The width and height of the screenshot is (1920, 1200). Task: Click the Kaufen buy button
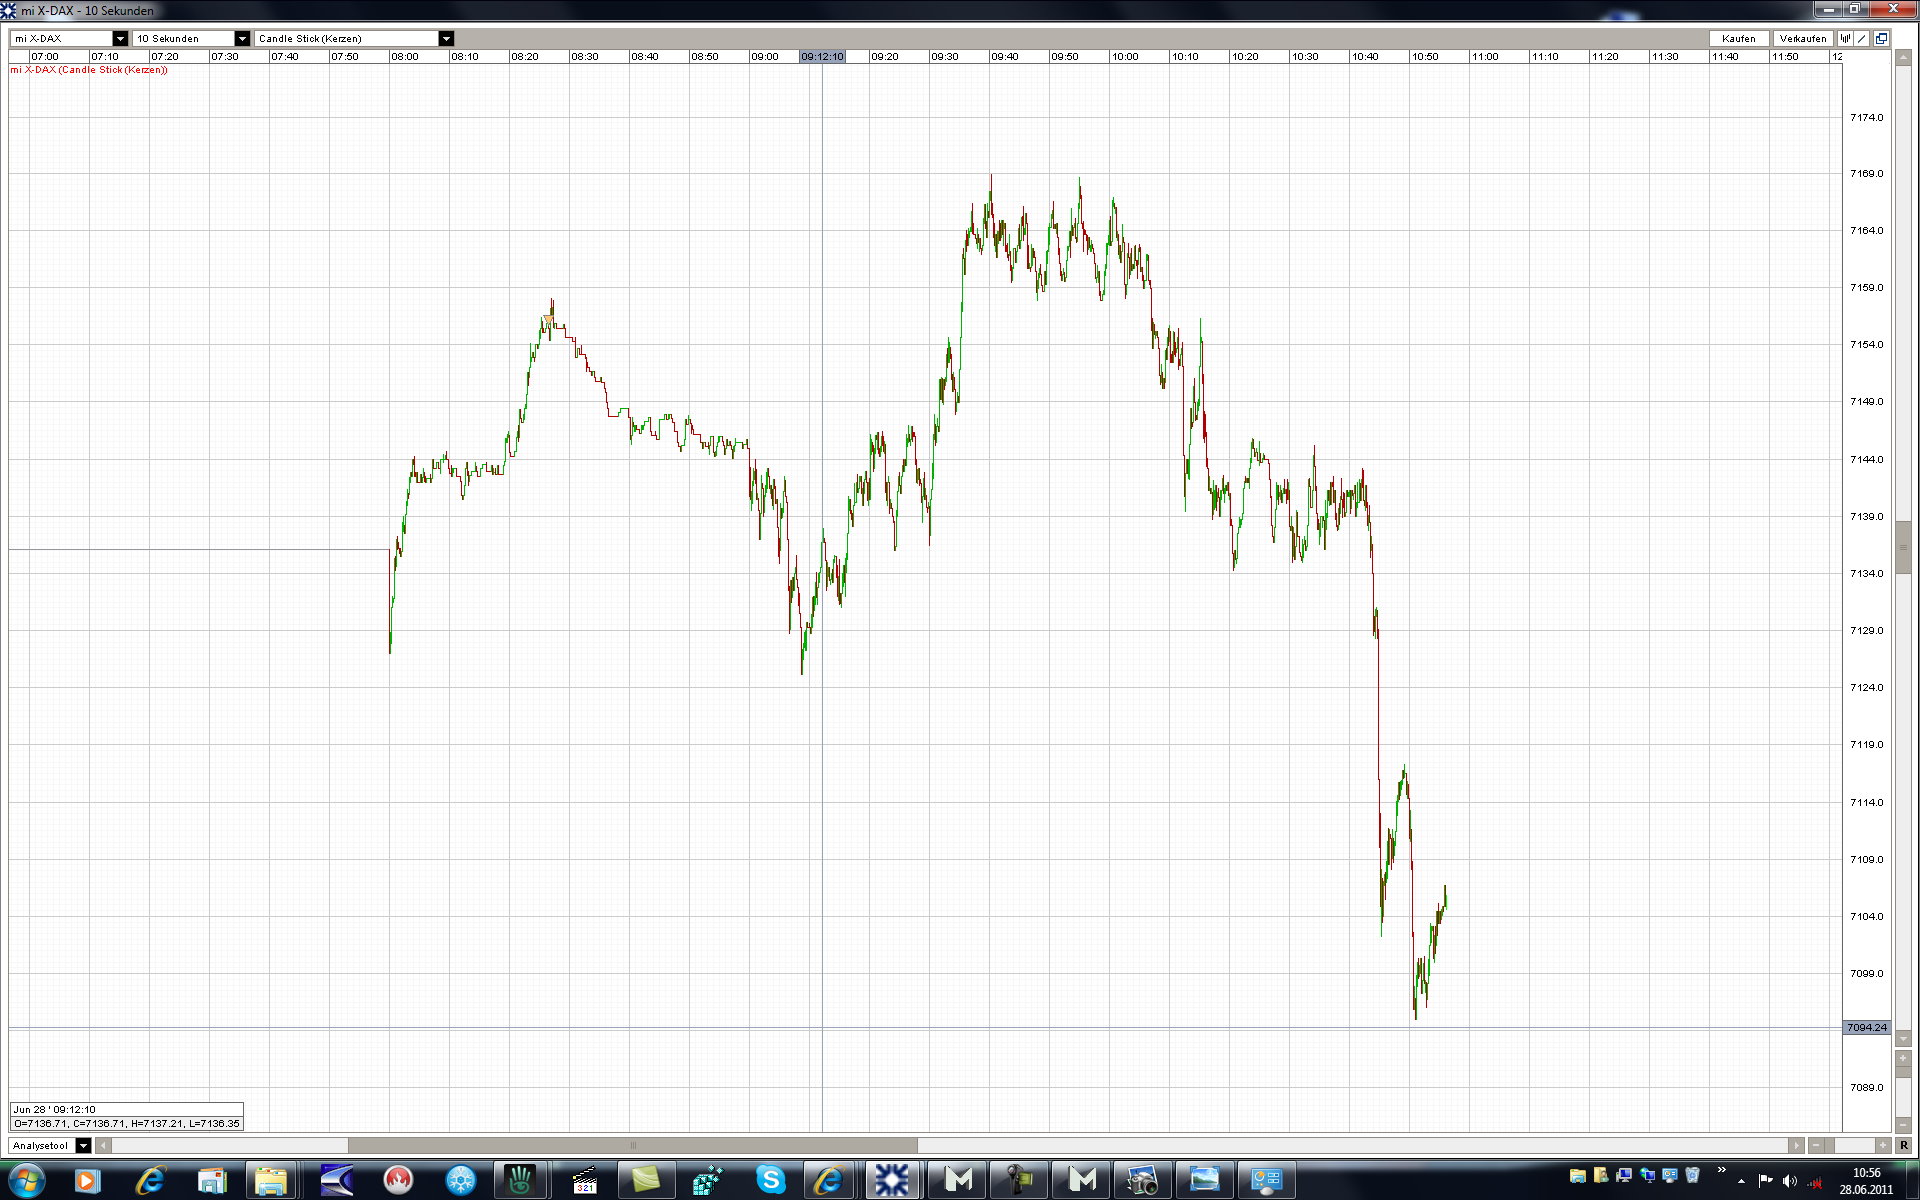coord(1738,38)
